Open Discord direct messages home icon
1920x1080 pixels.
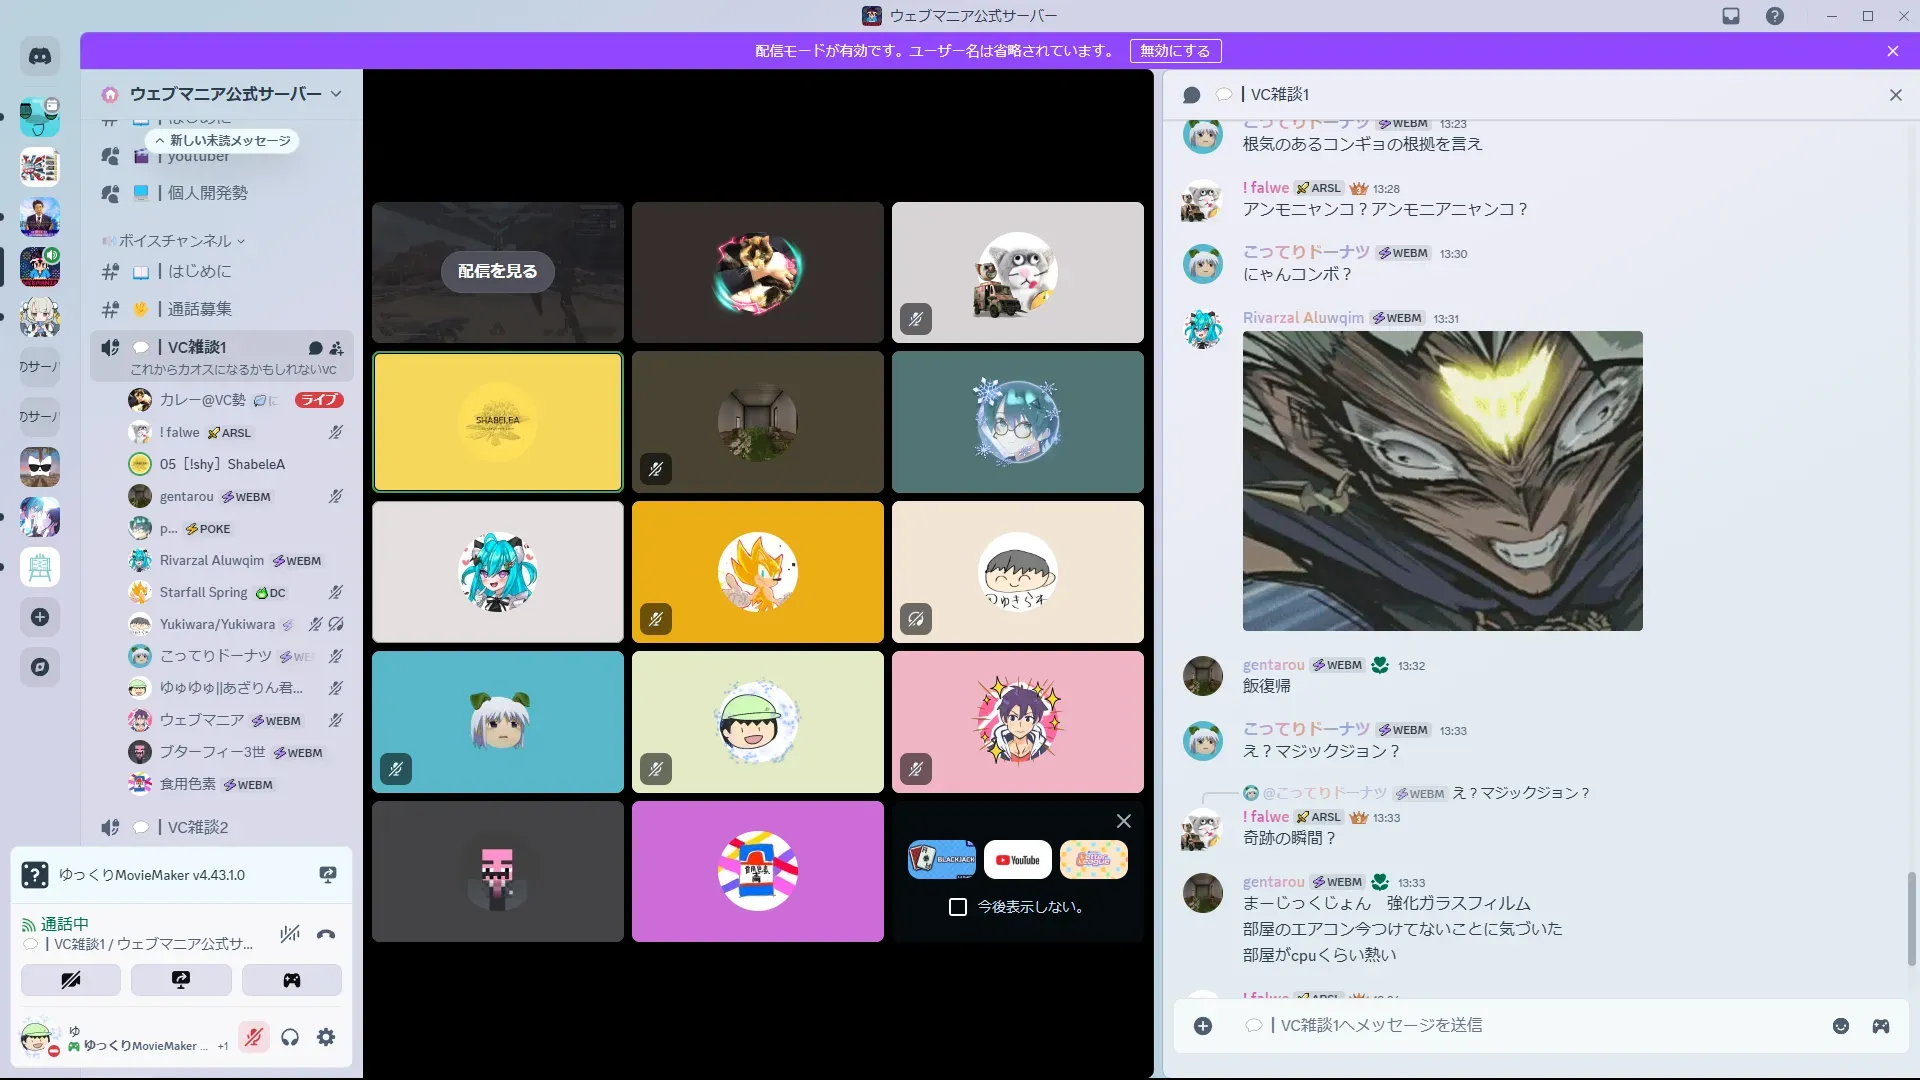pyautogui.click(x=40, y=57)
